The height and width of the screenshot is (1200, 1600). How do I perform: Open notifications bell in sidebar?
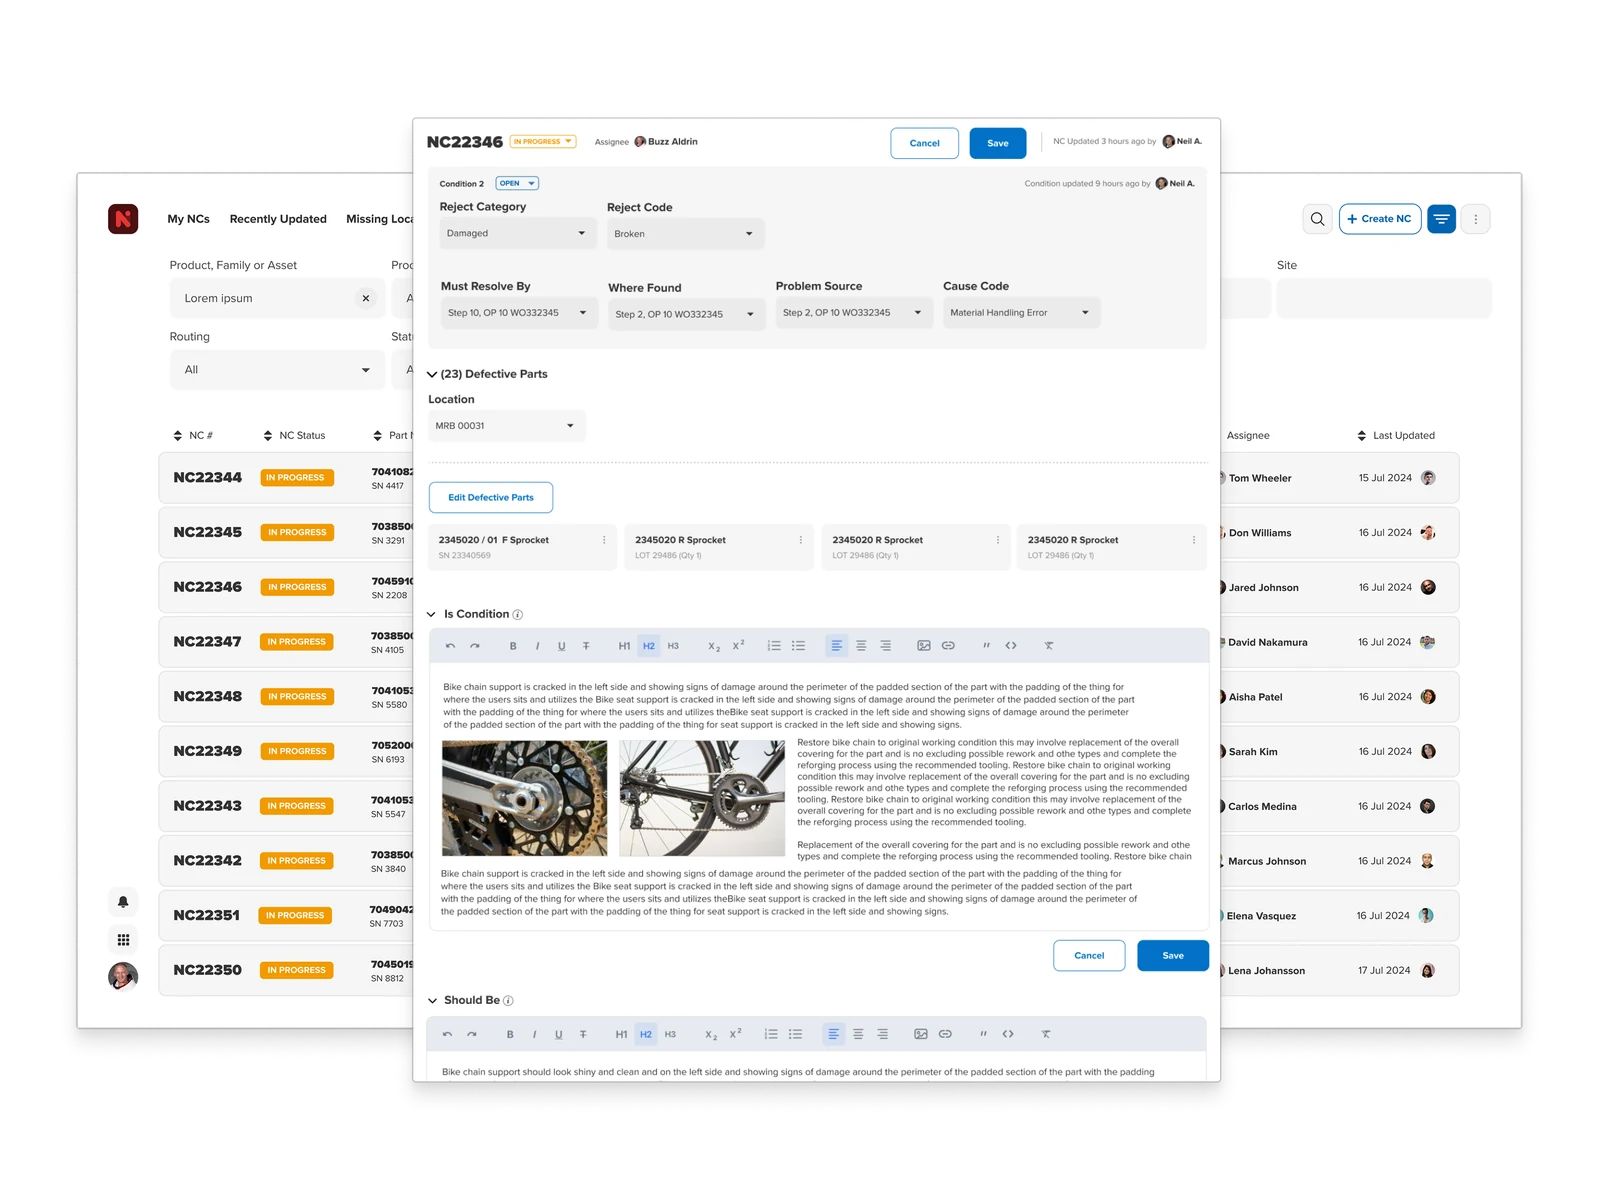point(123,902)
